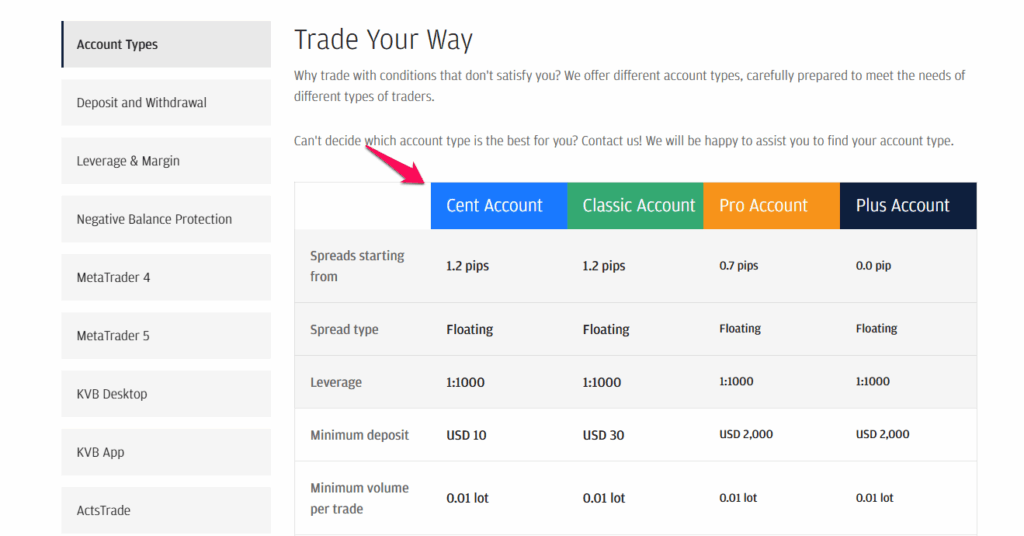Click the Pro Account 1:1000 leverage
Screen dimensions: 1024x536
736,381
